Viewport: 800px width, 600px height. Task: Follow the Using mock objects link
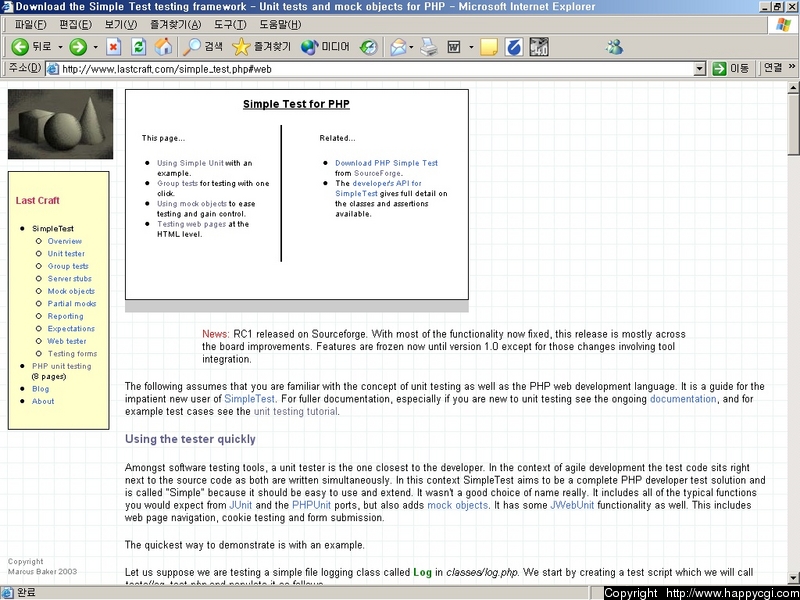click(192, 204)
